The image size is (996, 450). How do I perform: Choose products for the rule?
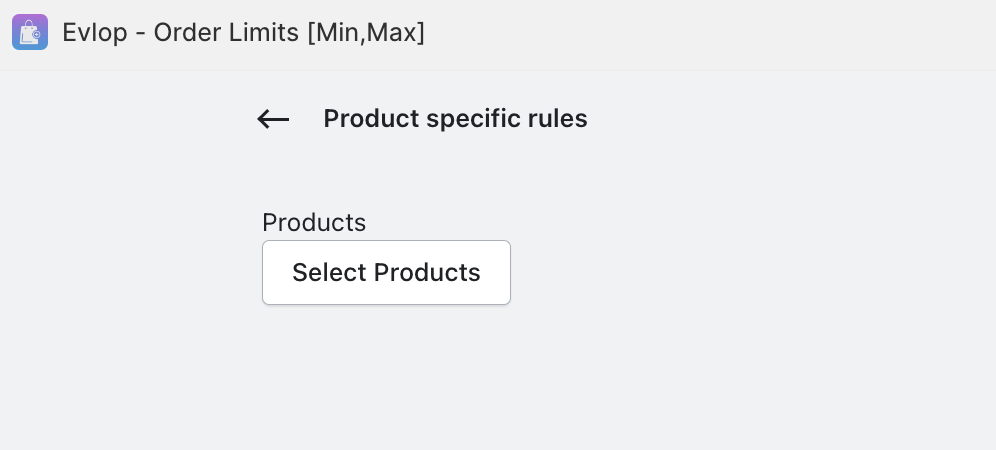(x=386, y=272)
